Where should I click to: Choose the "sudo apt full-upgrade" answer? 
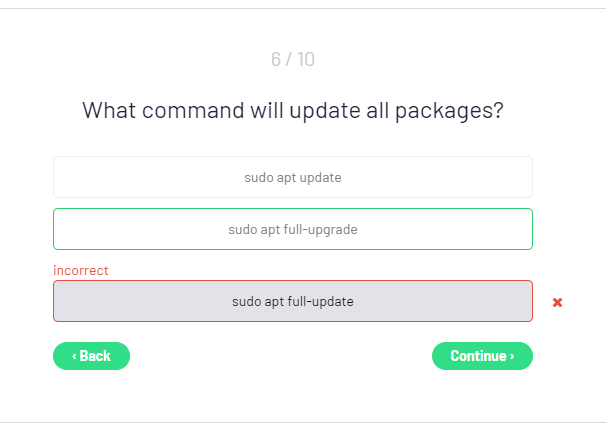(292, 229)
